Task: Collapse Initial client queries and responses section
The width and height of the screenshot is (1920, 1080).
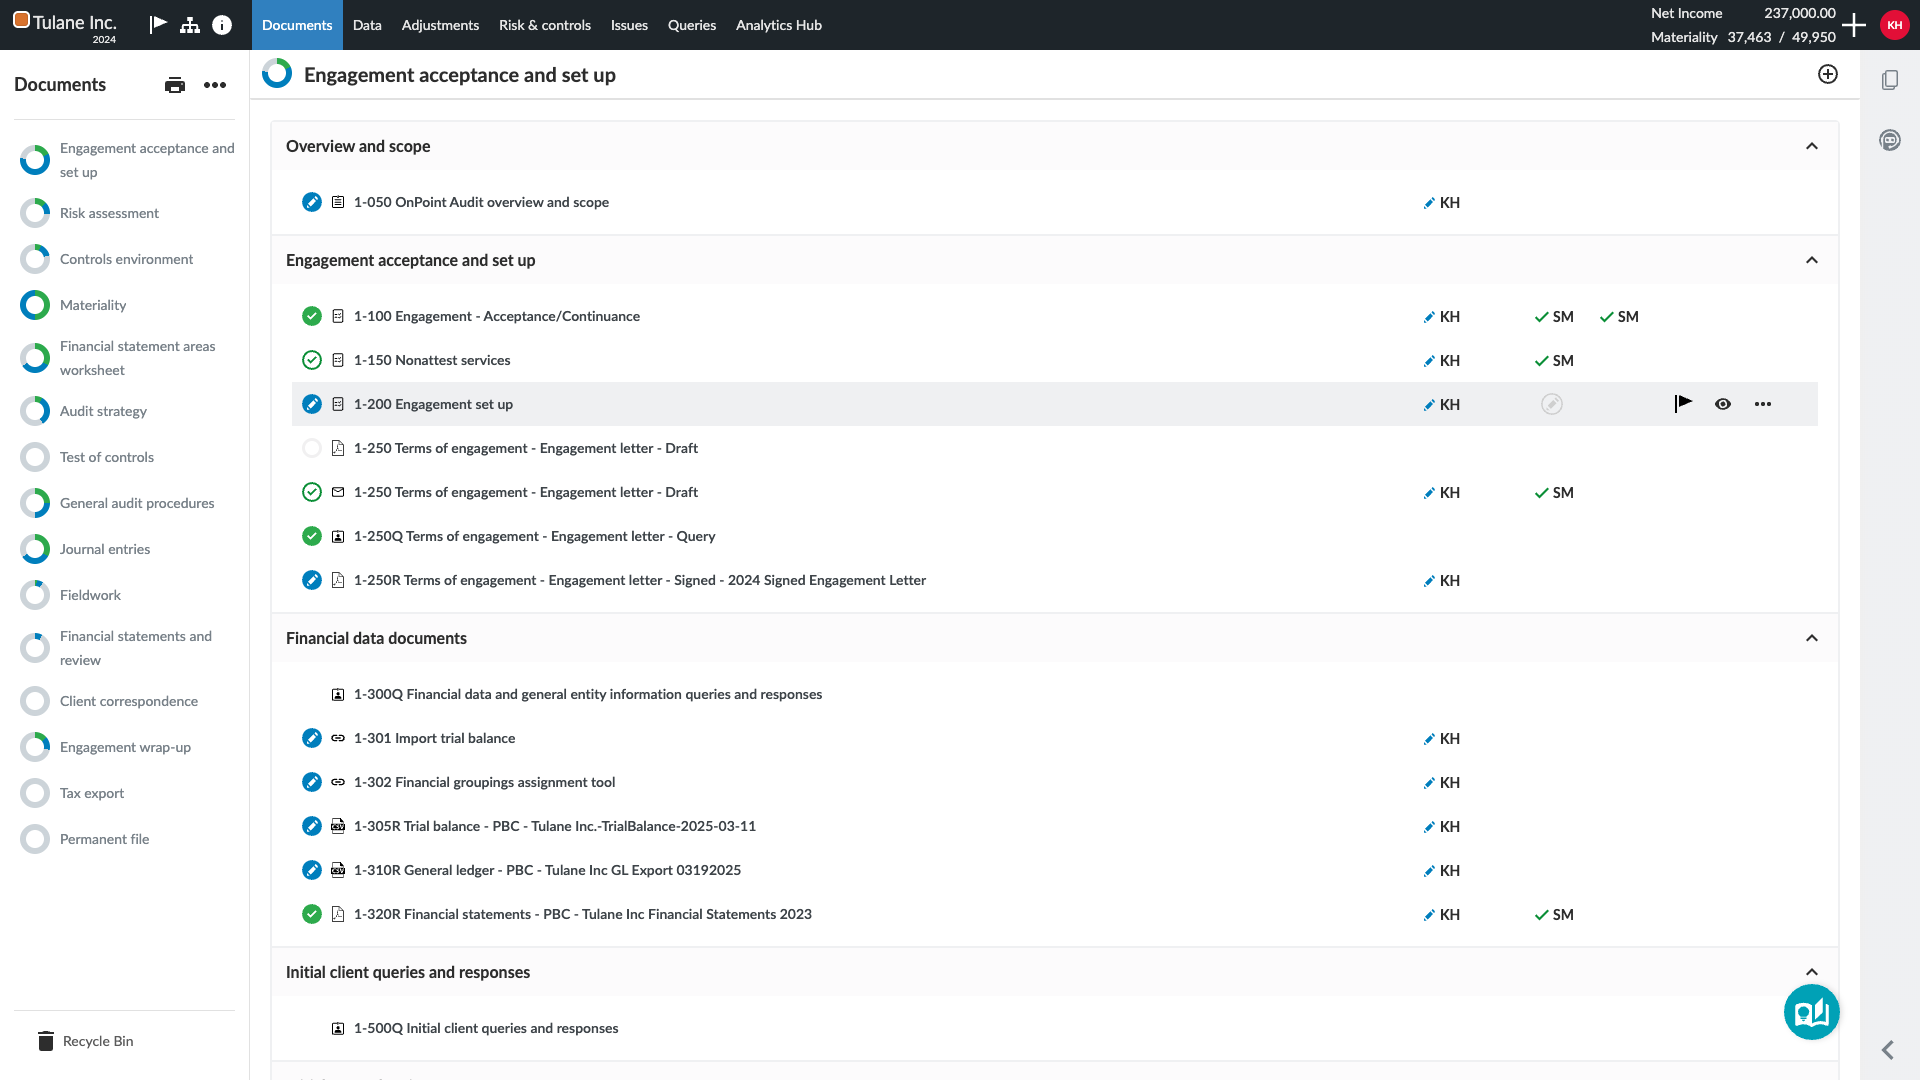Action: tap(1812, 972)
